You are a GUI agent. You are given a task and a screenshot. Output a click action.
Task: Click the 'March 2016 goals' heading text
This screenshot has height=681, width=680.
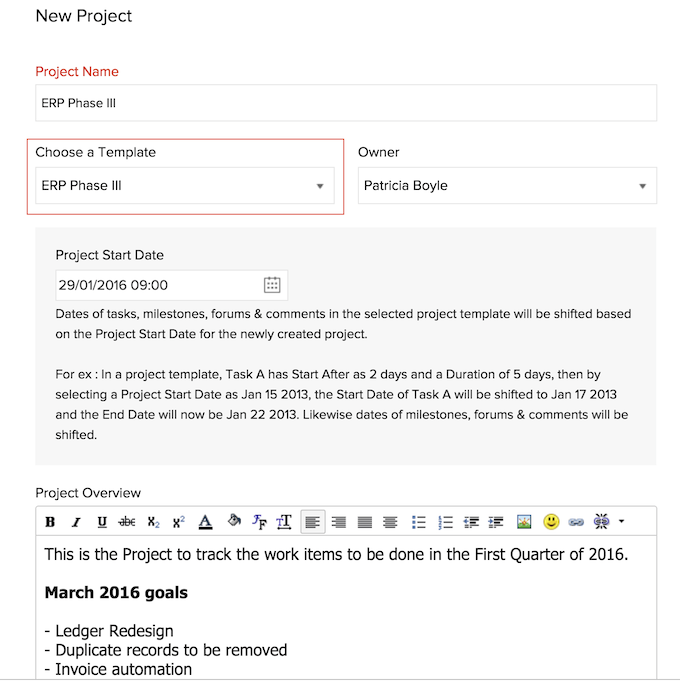point(116,592)
